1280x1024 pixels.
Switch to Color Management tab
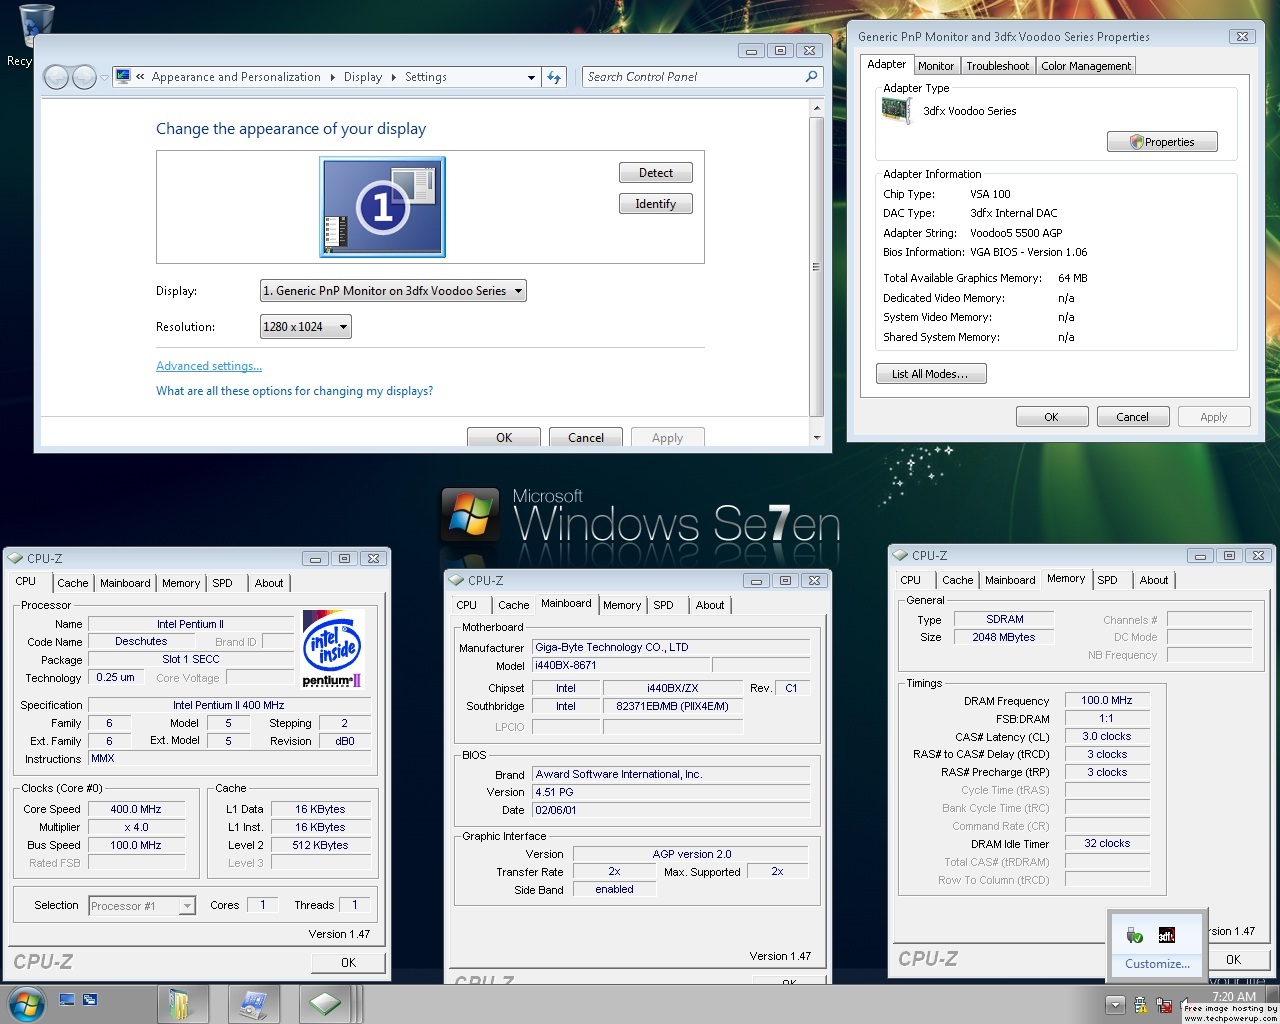tap(1086, 66)
